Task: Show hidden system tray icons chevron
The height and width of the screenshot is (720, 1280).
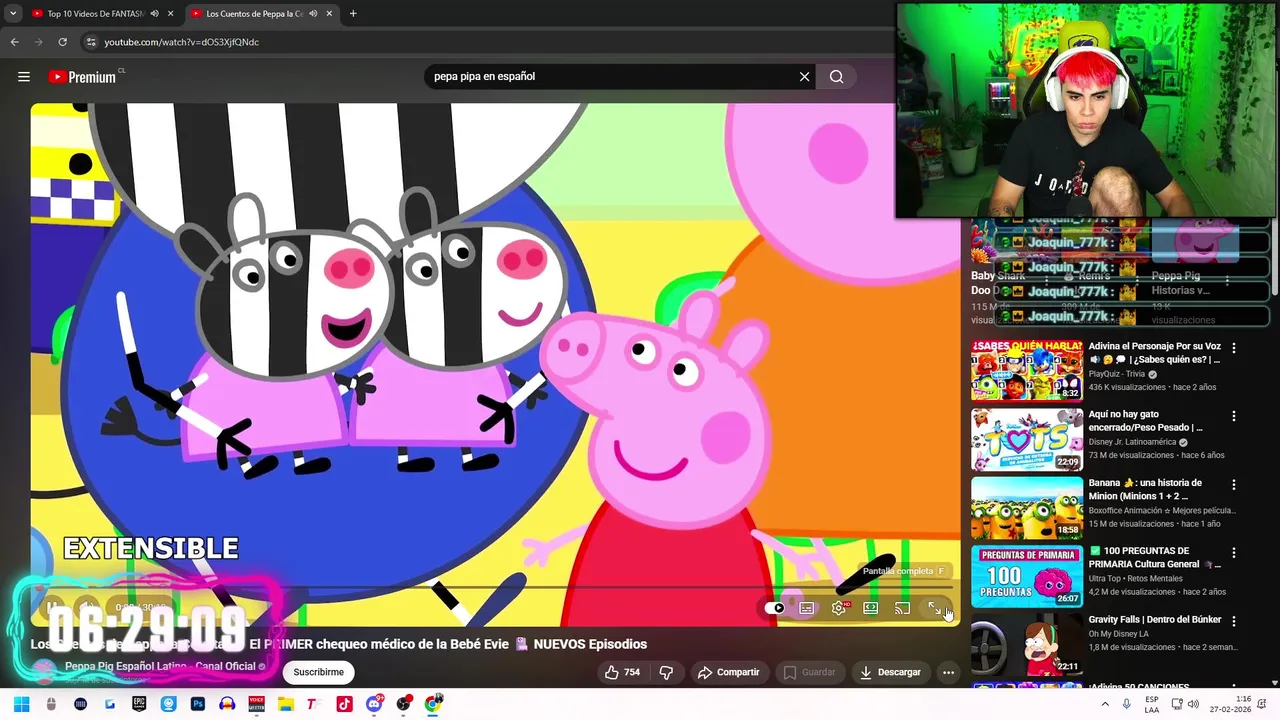Action: coord(1105,704)
